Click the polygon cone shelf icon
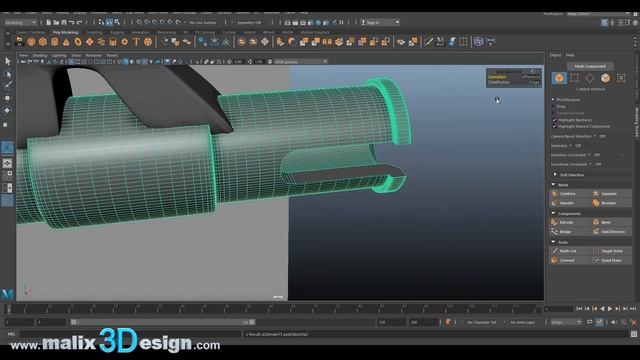This screenshot has height=360, width=640. [66, 42]
